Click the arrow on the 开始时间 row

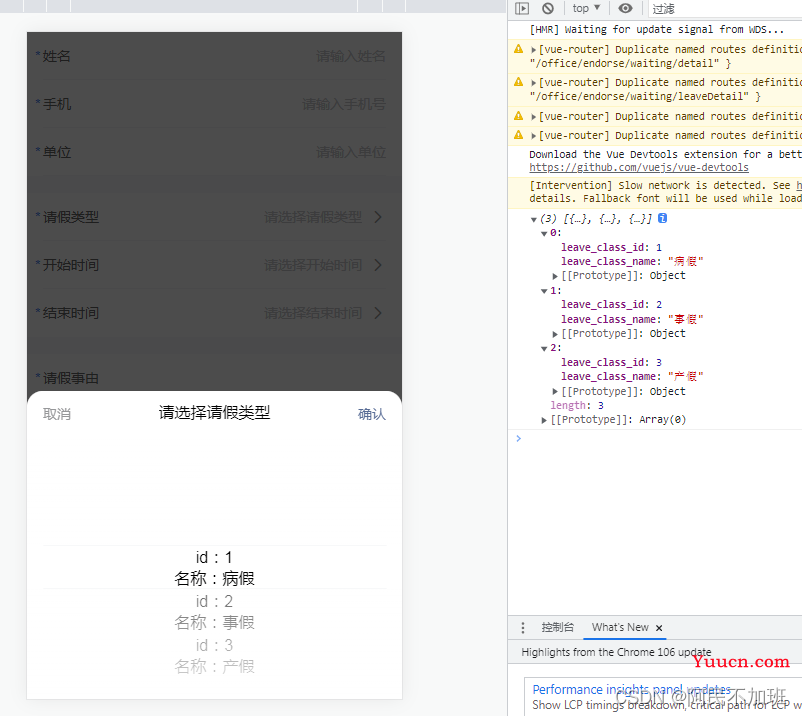coord(378,265)
